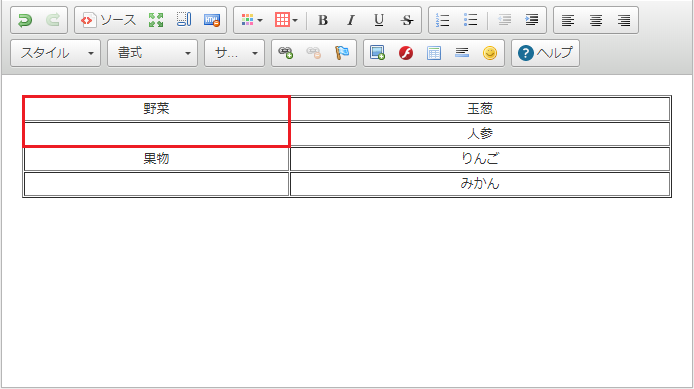
Task: Toggle the show blocks icon
Action: [x=184, y=20]
